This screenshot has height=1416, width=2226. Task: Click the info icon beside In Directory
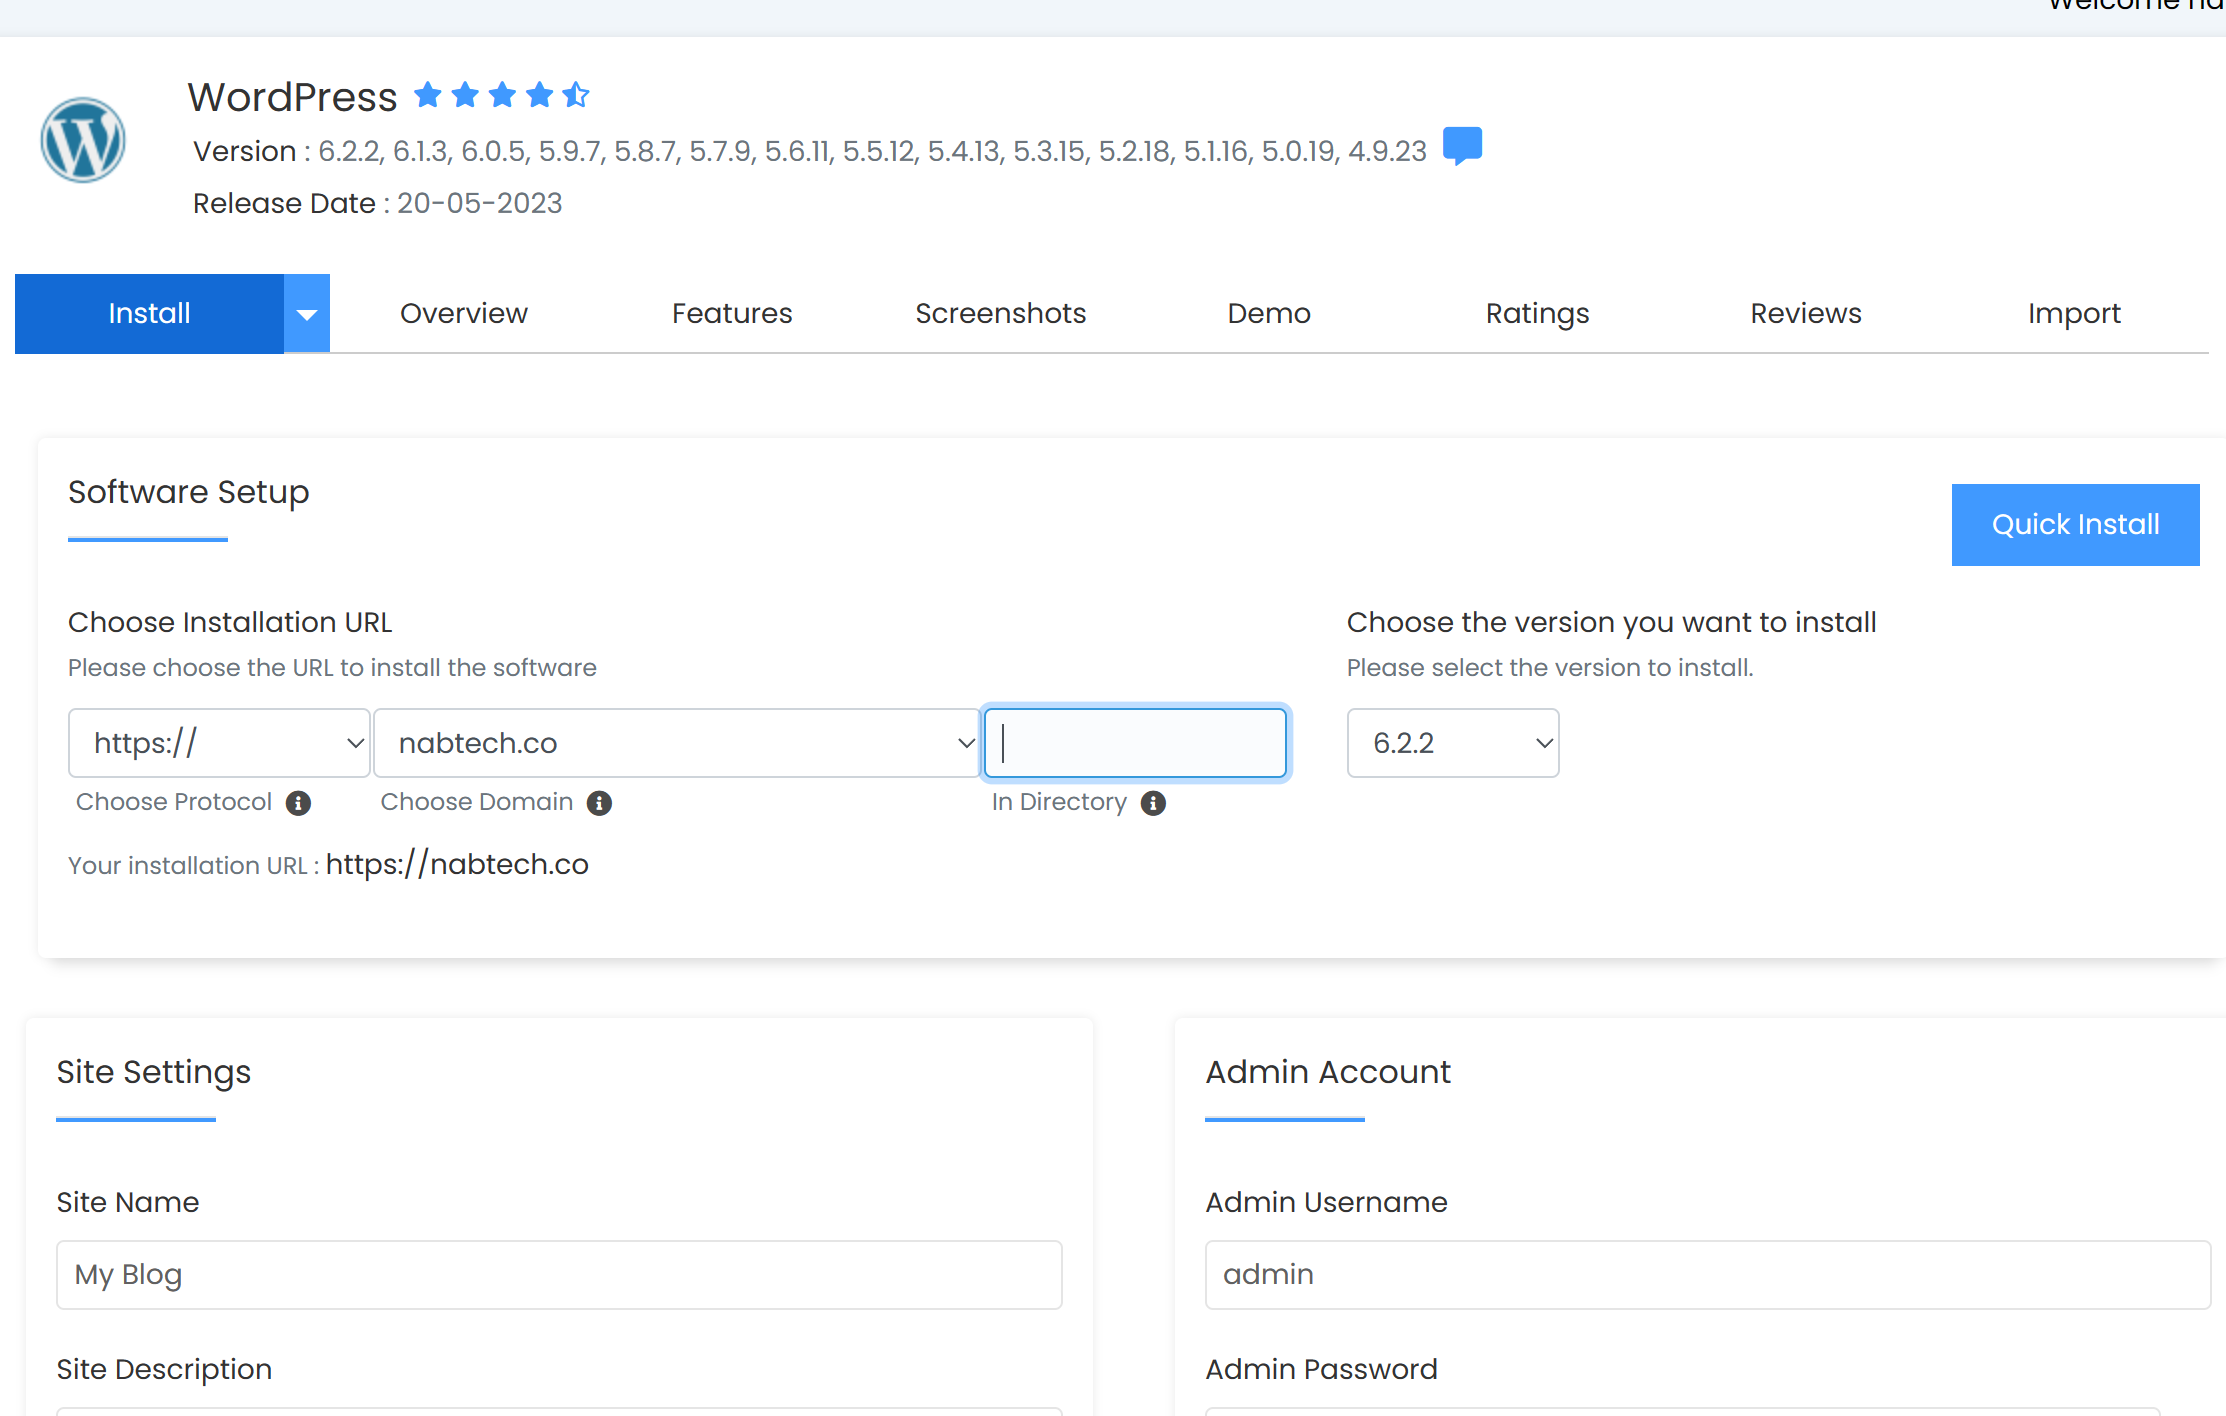click(1153, 803)
